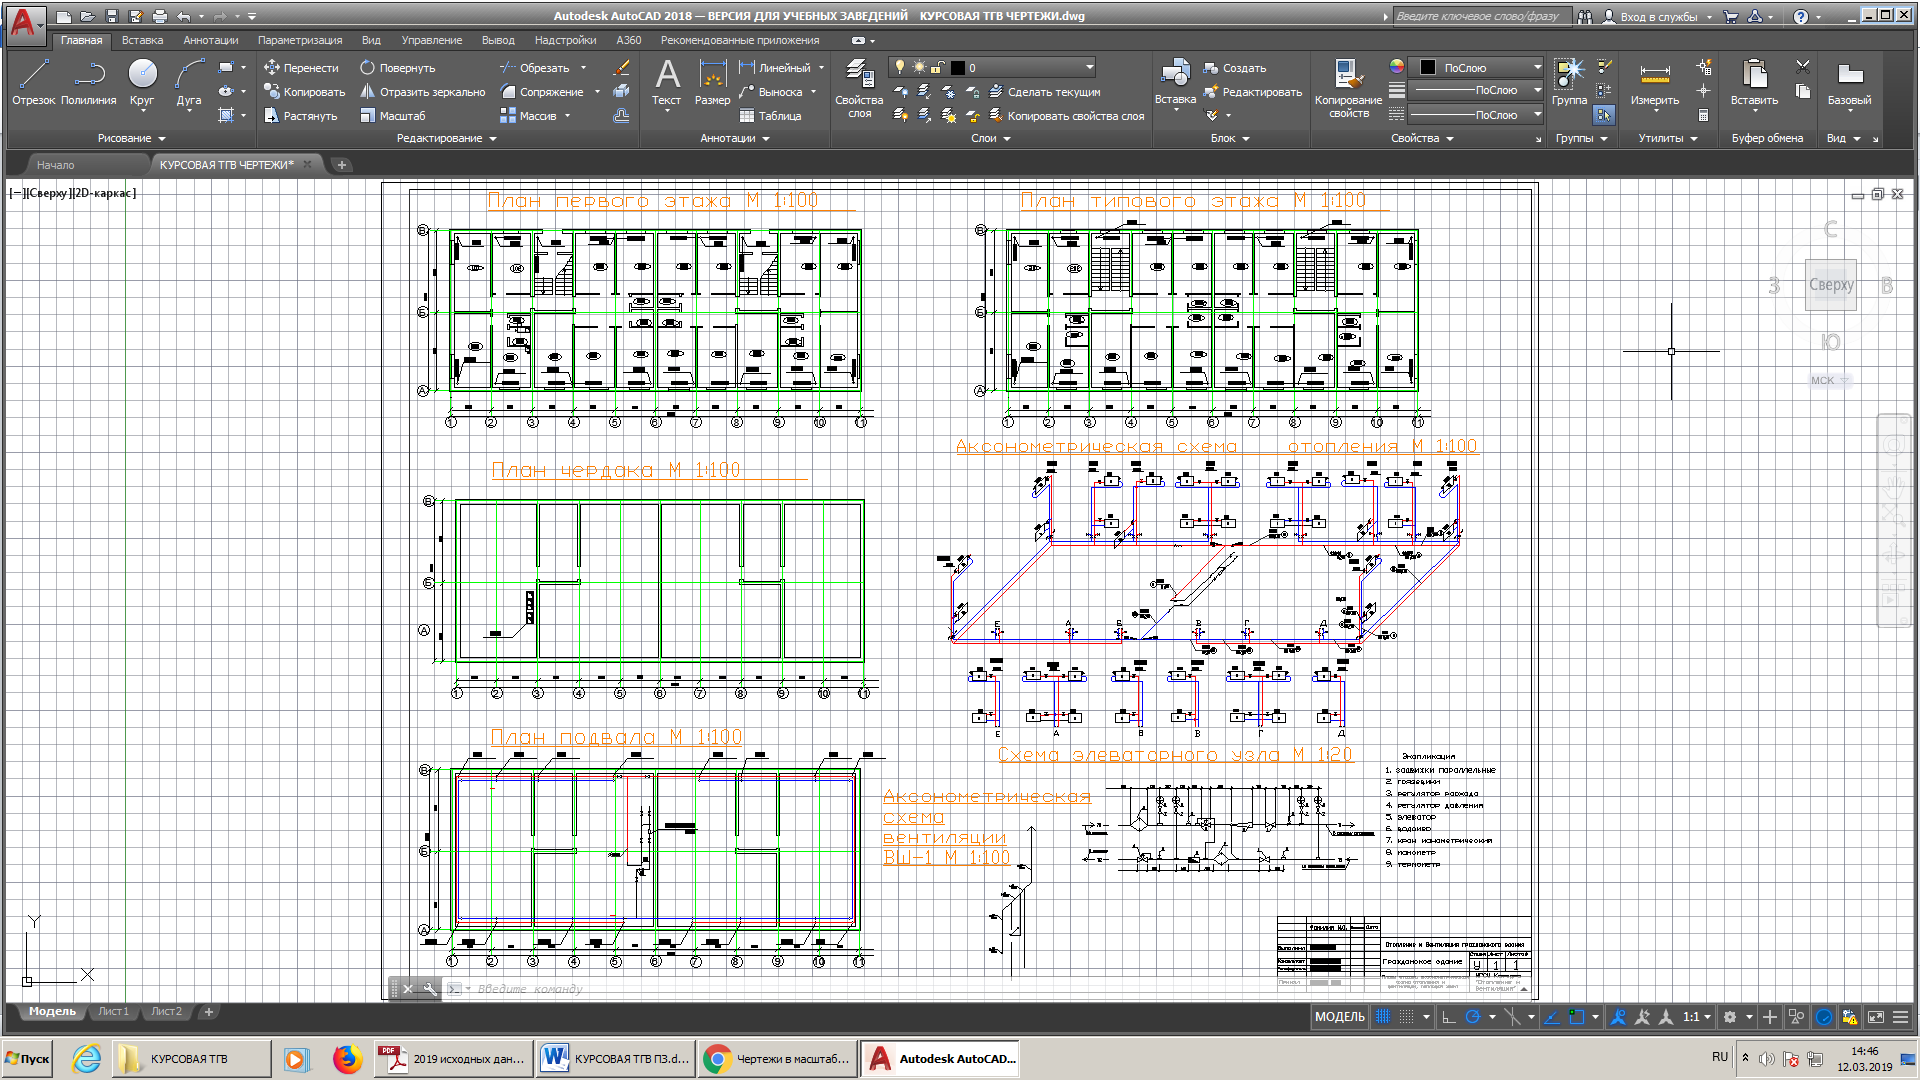Open the annotation scale 1:1 dropdown

pos(1697,1017)
